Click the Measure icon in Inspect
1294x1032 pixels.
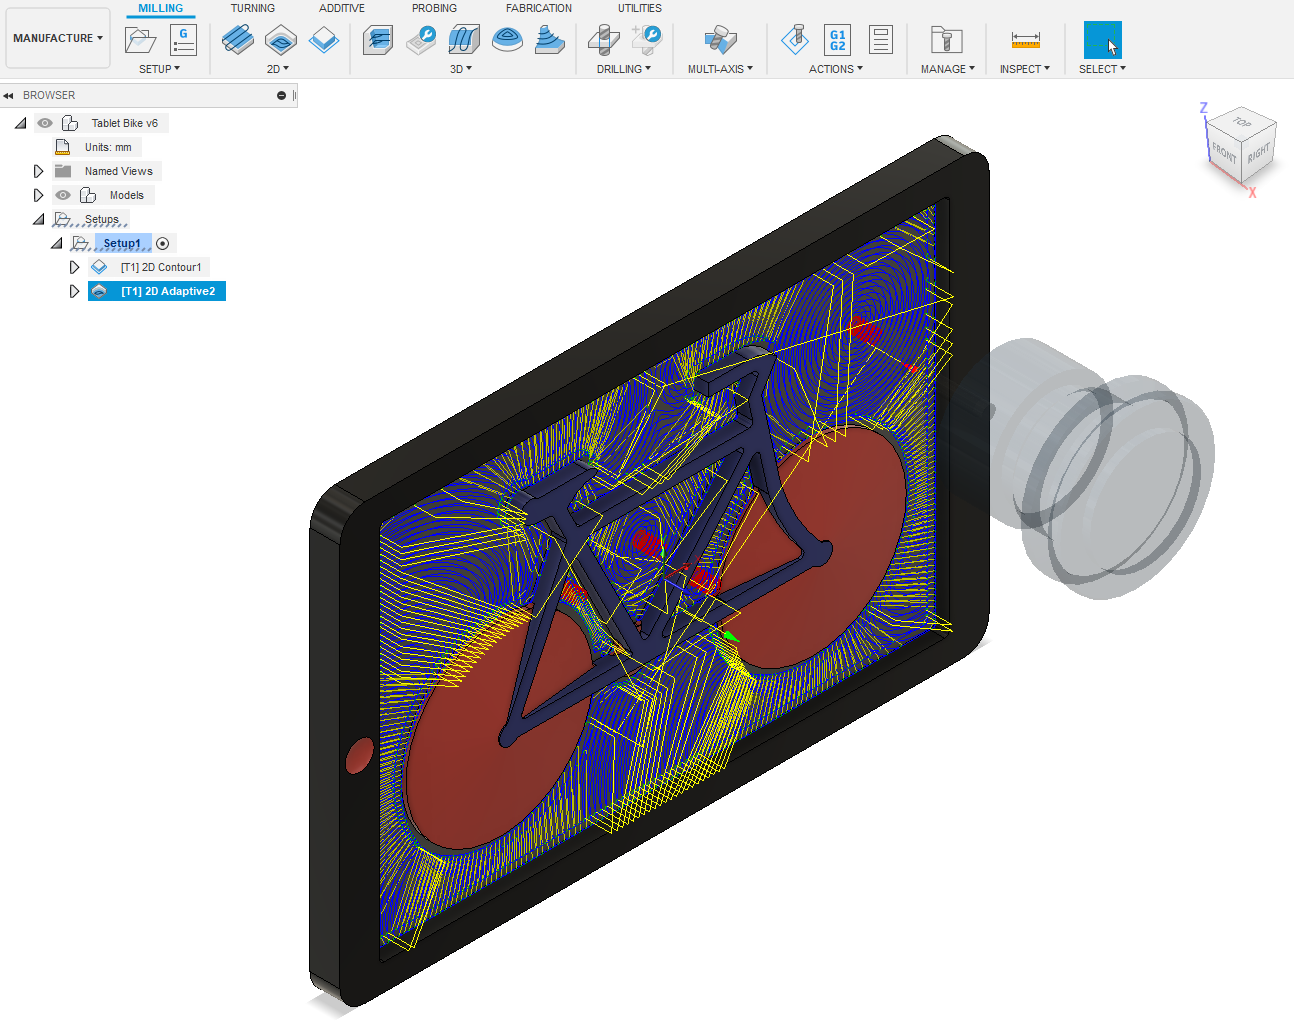click(x=1025, y=40)
